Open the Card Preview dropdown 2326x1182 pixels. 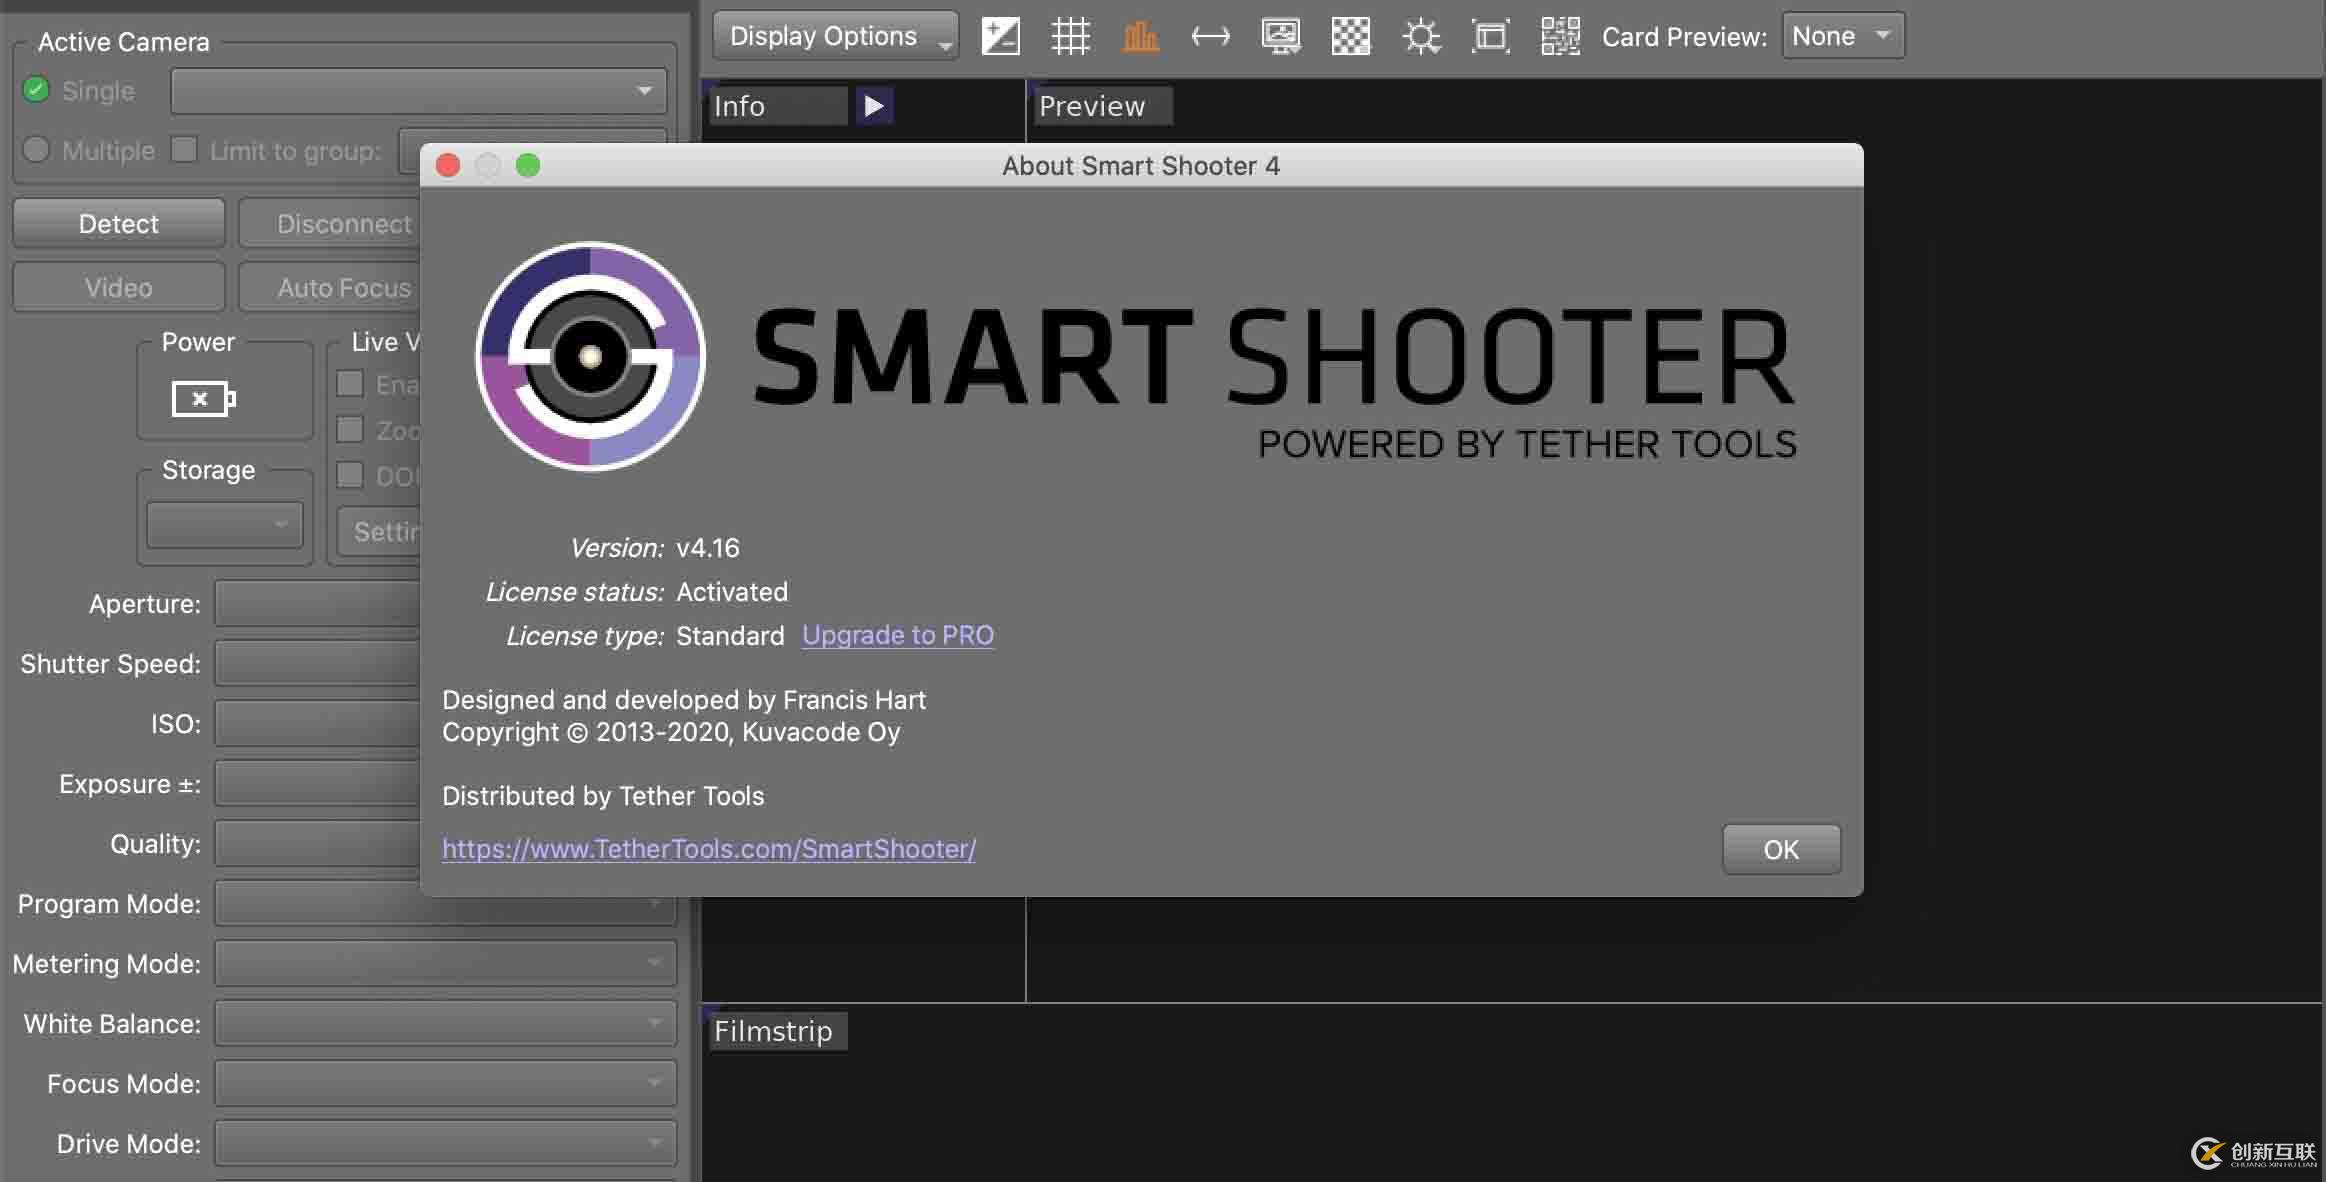pyautogui.click(x=1839, y=33)
